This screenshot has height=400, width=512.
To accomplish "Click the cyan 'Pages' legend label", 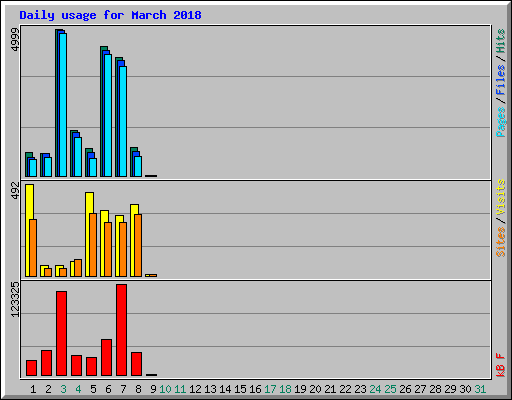I will 500,122.
